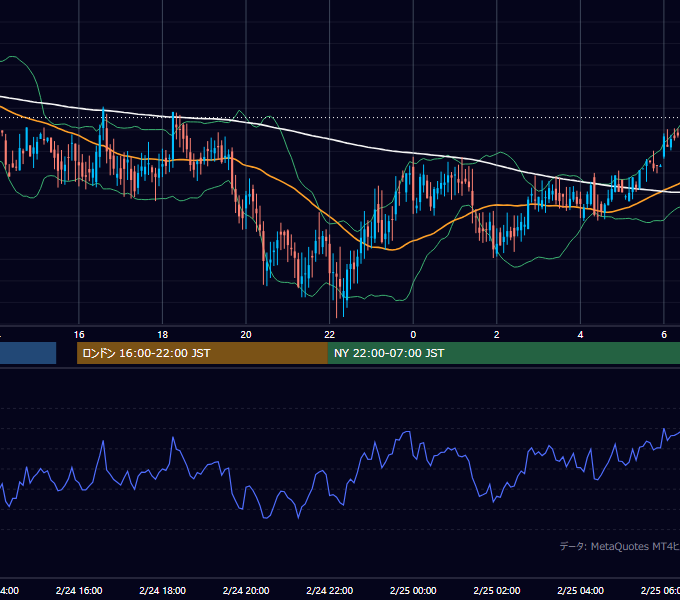Screen dimensions: 680x600
Task: Click the '2/24 18:00' date label
Action: pos(163,590)
